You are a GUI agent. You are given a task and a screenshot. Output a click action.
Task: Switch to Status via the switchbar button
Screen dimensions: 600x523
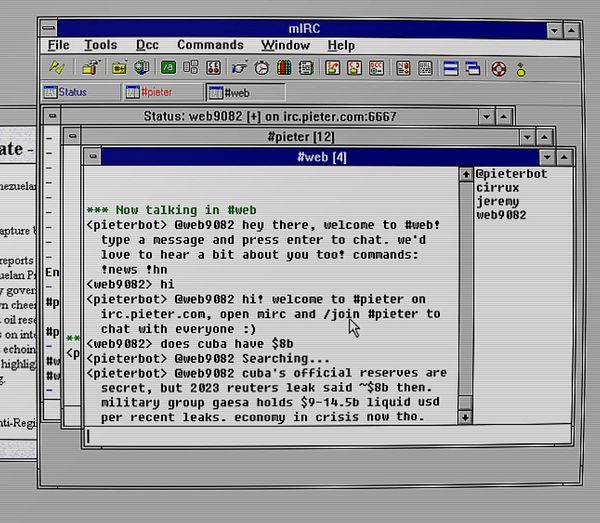[80, 92]
